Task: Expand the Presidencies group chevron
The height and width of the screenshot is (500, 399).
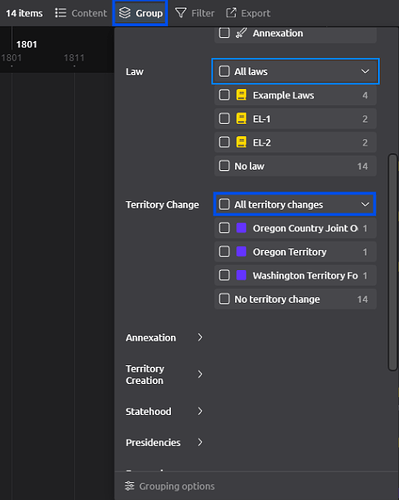Action: [200, 442]
